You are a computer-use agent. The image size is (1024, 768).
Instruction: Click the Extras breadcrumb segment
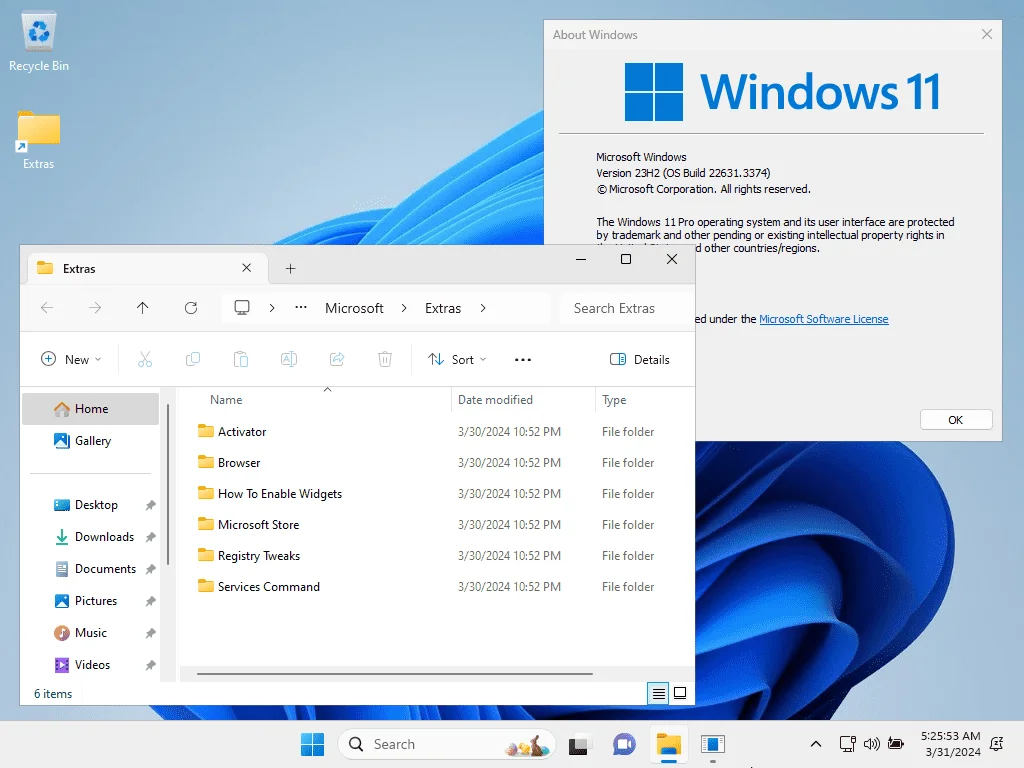tap(443, 308)
